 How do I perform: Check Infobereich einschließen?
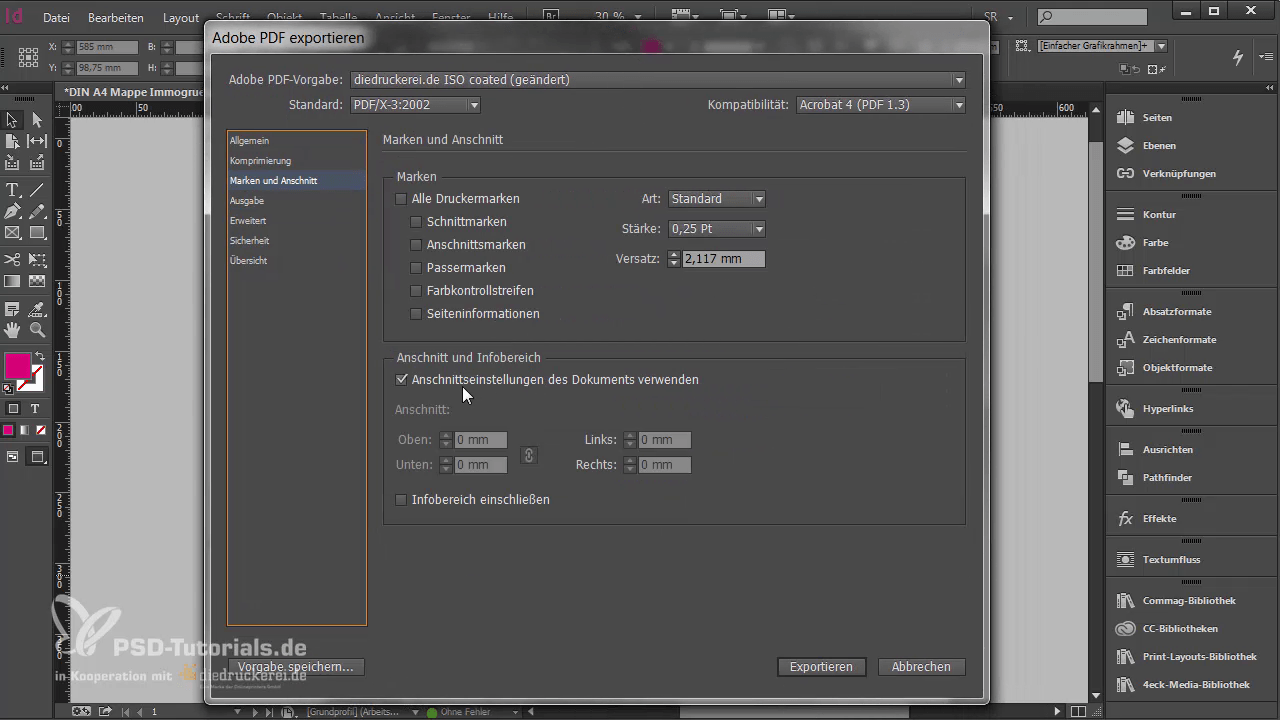tap(402, 500)
